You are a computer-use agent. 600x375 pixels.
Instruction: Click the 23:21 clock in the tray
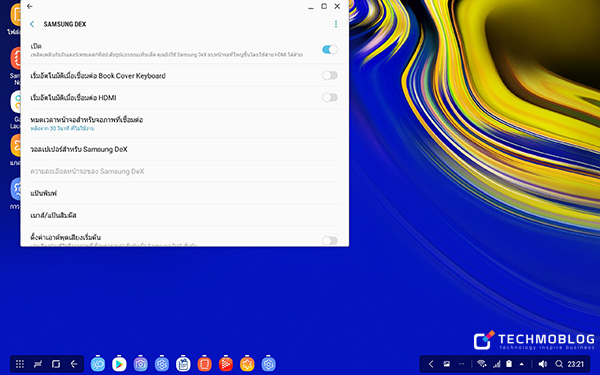click(x=576, y=364)
